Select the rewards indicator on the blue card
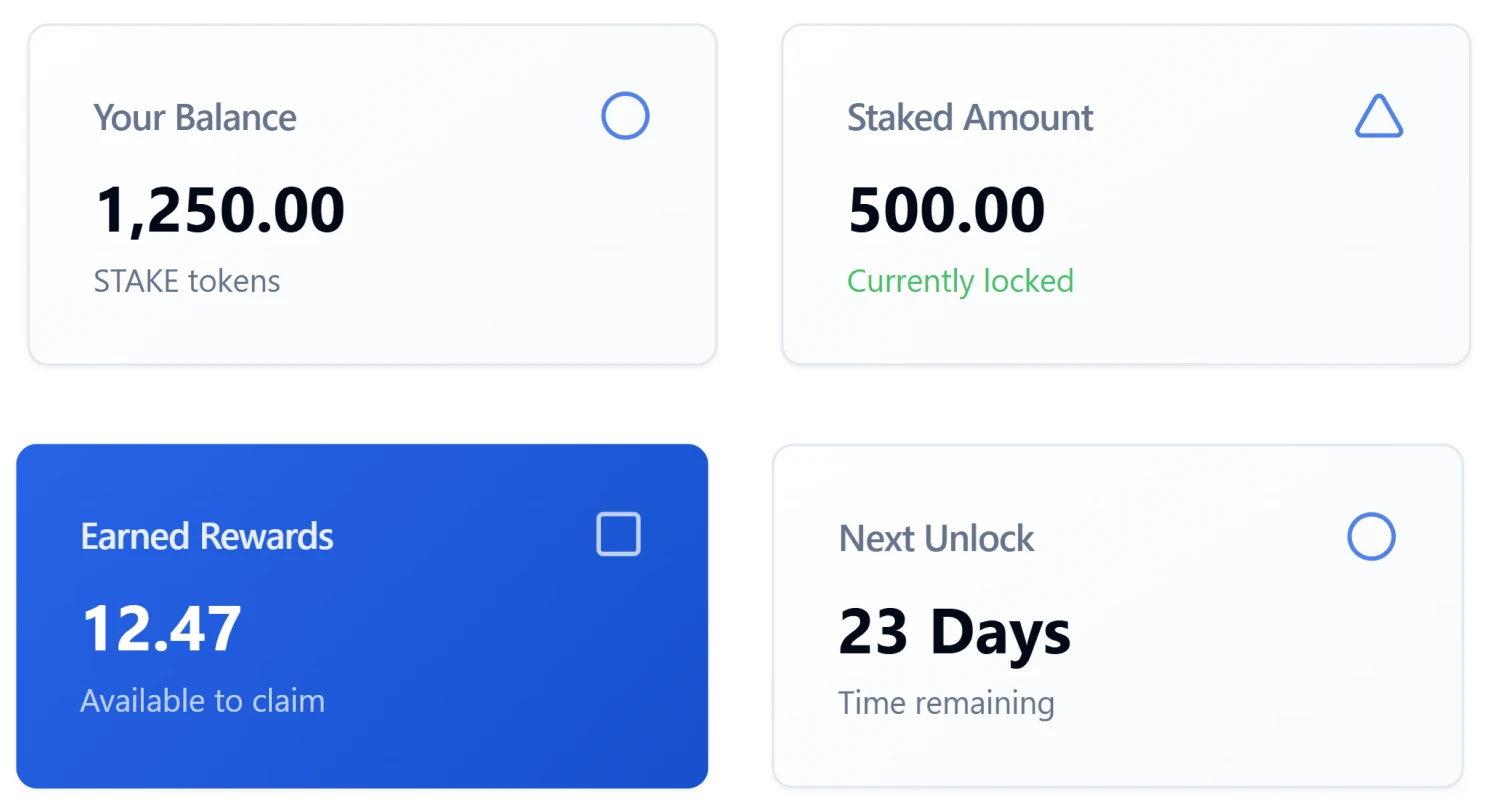The height and width of the screenshot is (807, 1494). (617, 535)
